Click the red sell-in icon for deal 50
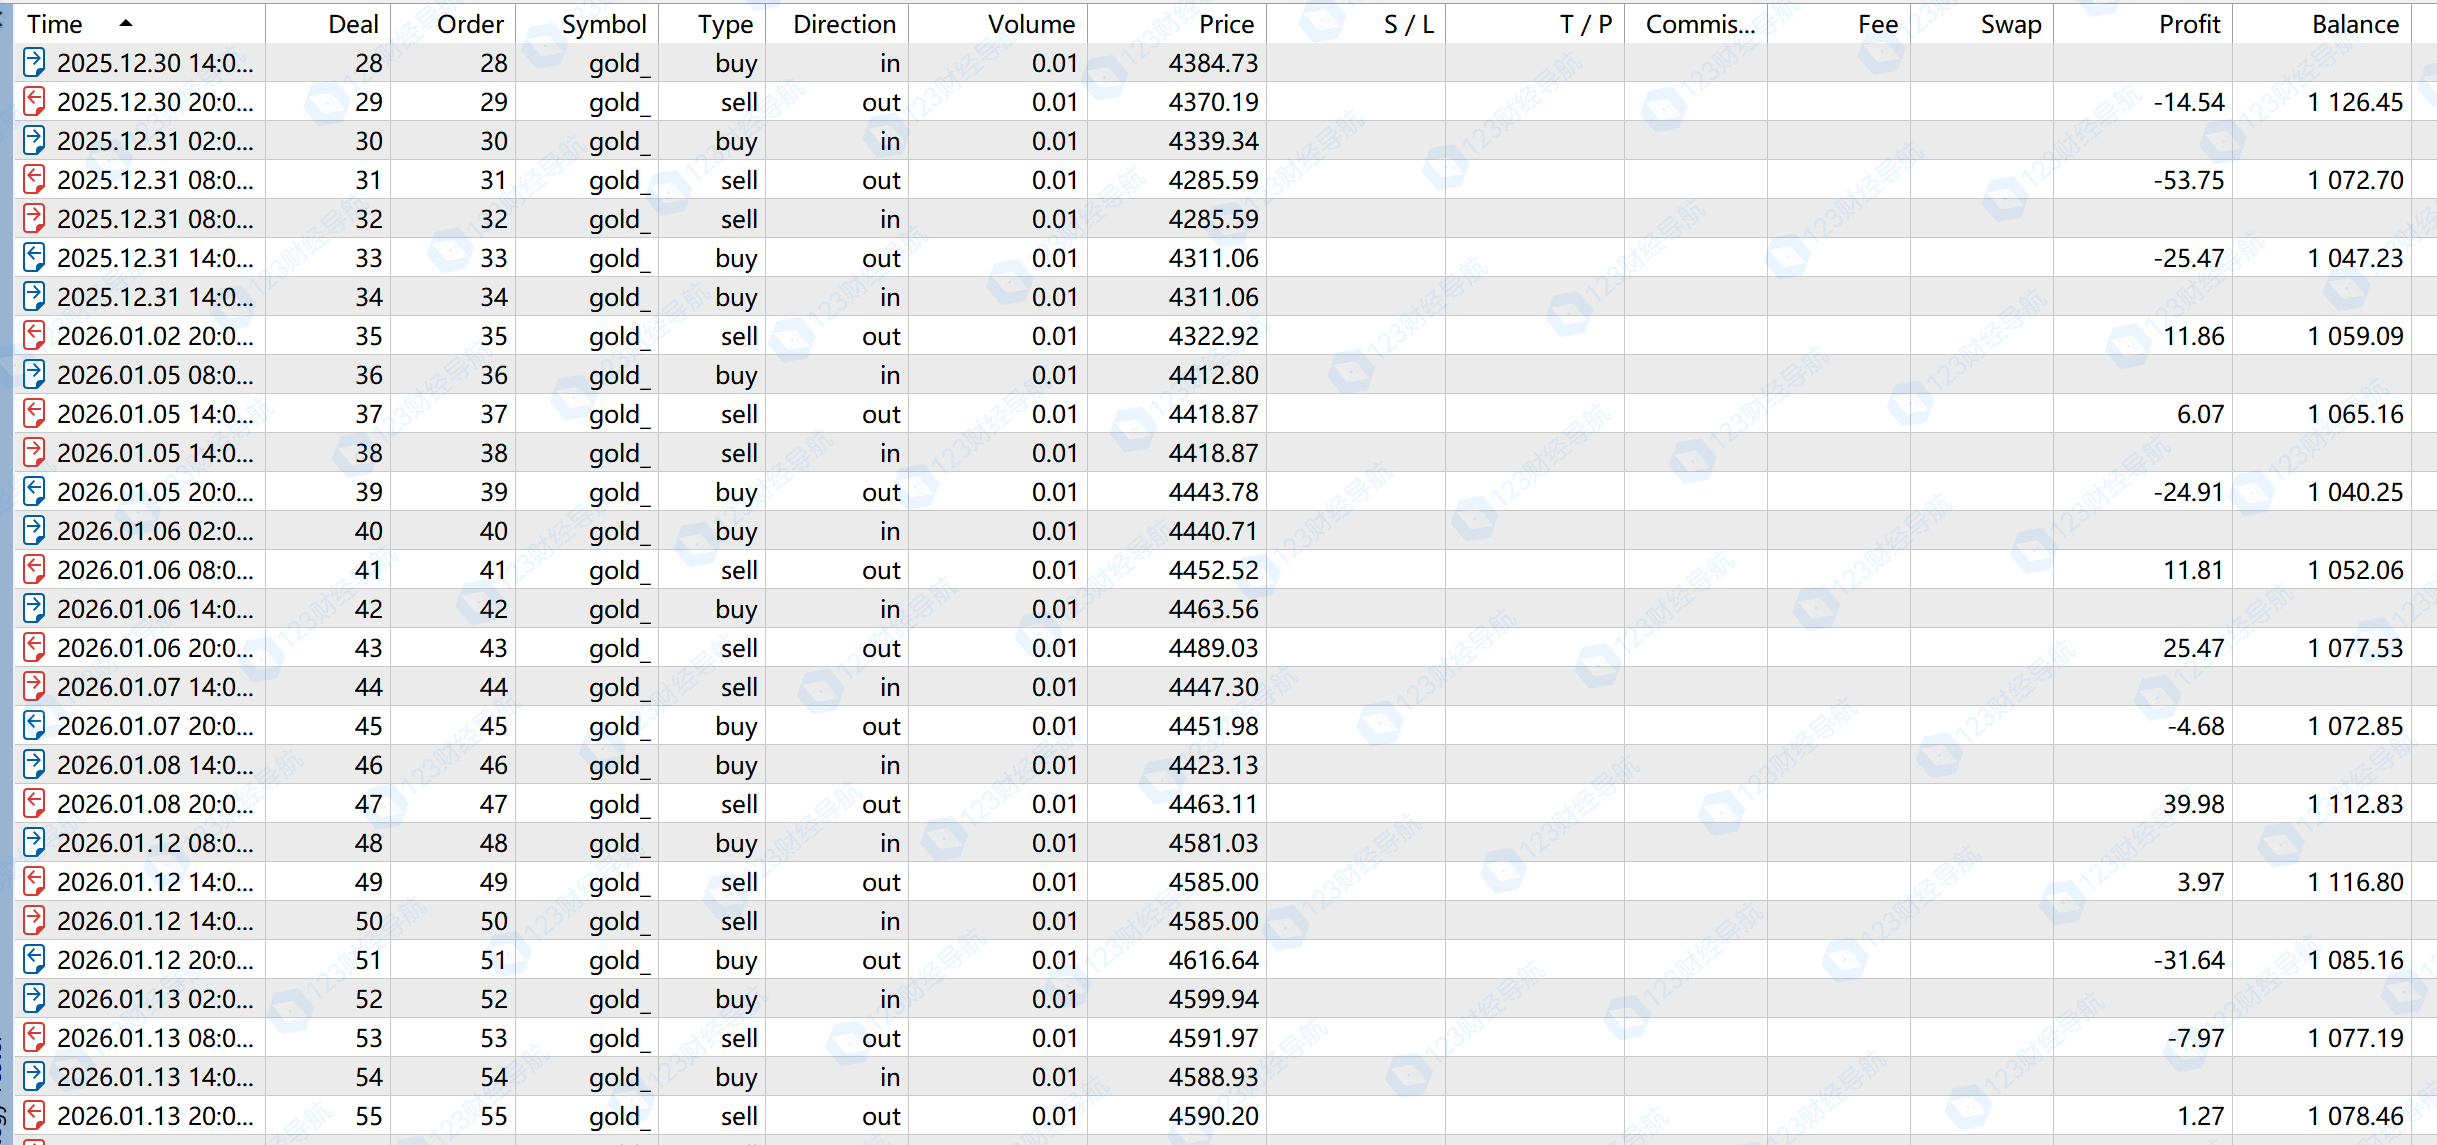This screenshot has width=2437, height=1145. [34, 921]
